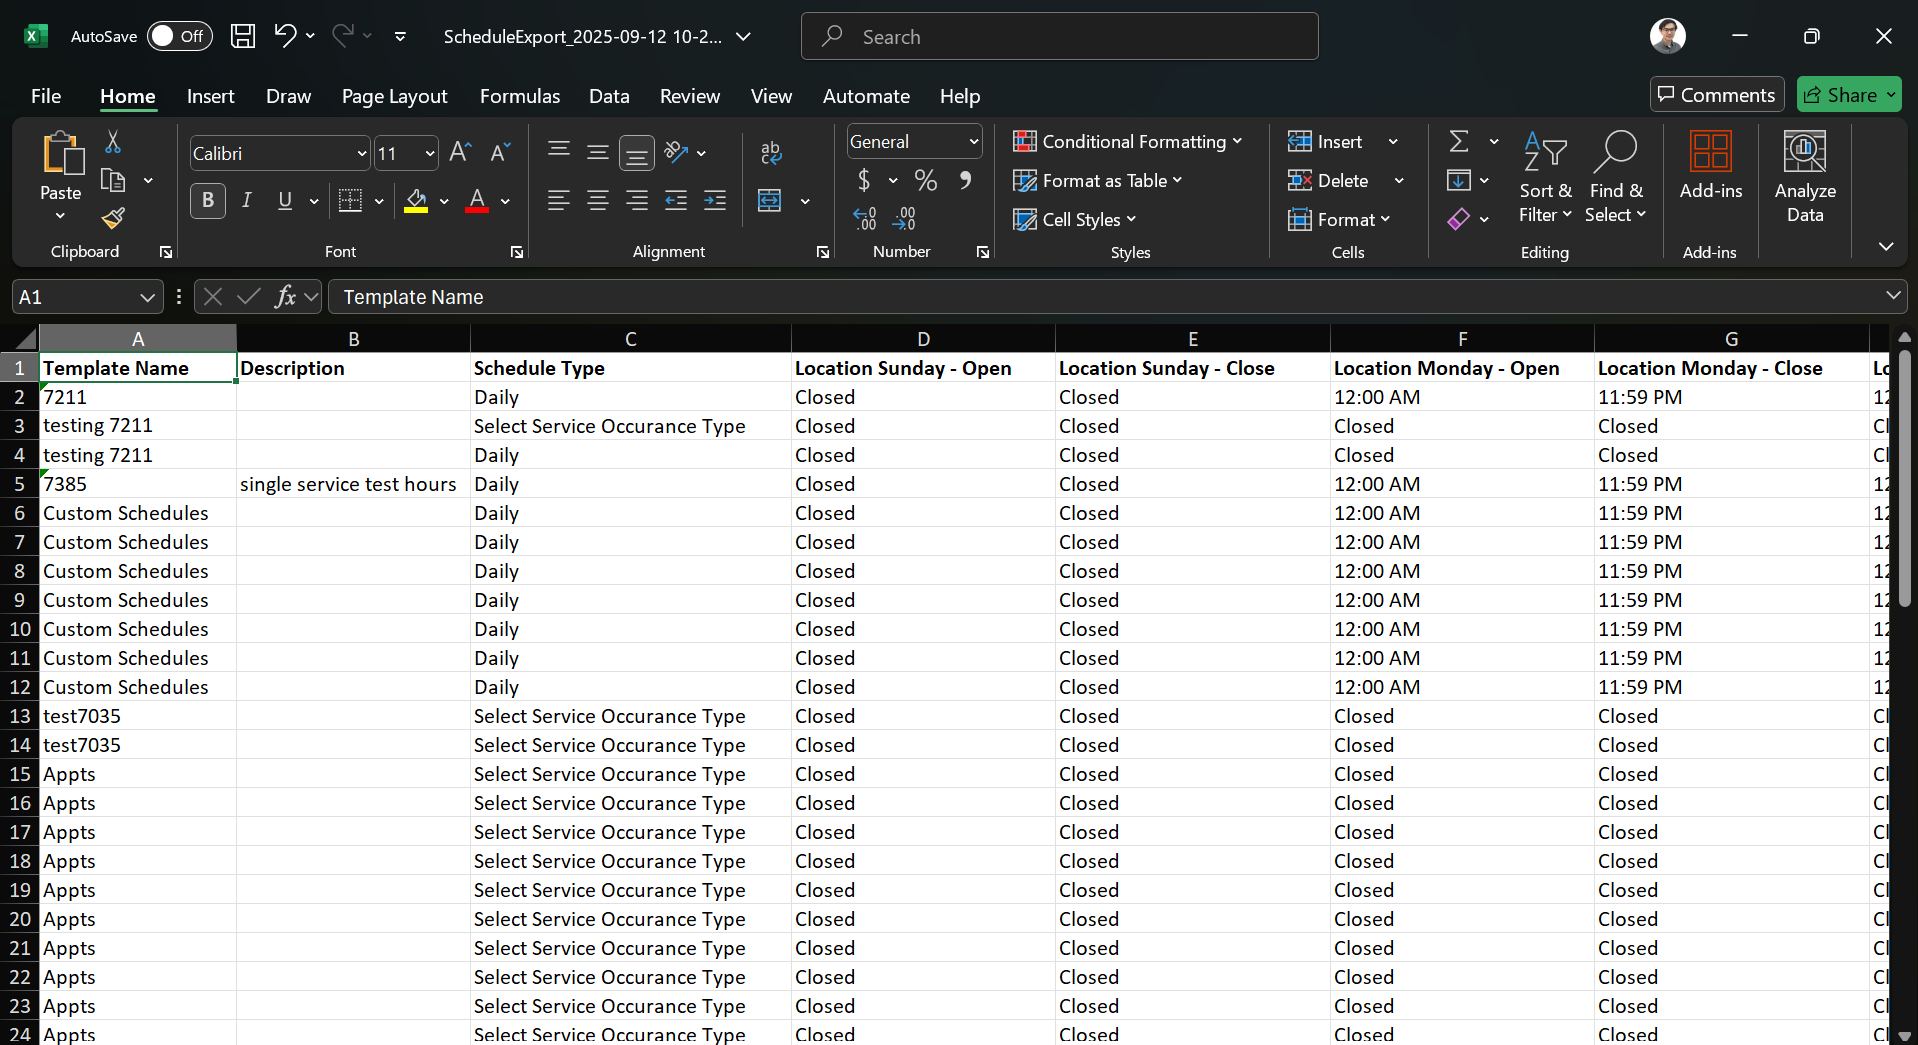The image size is (1918, 1045).
Task: Open Conditional Formatting options
Action: tap(1128, 141)
